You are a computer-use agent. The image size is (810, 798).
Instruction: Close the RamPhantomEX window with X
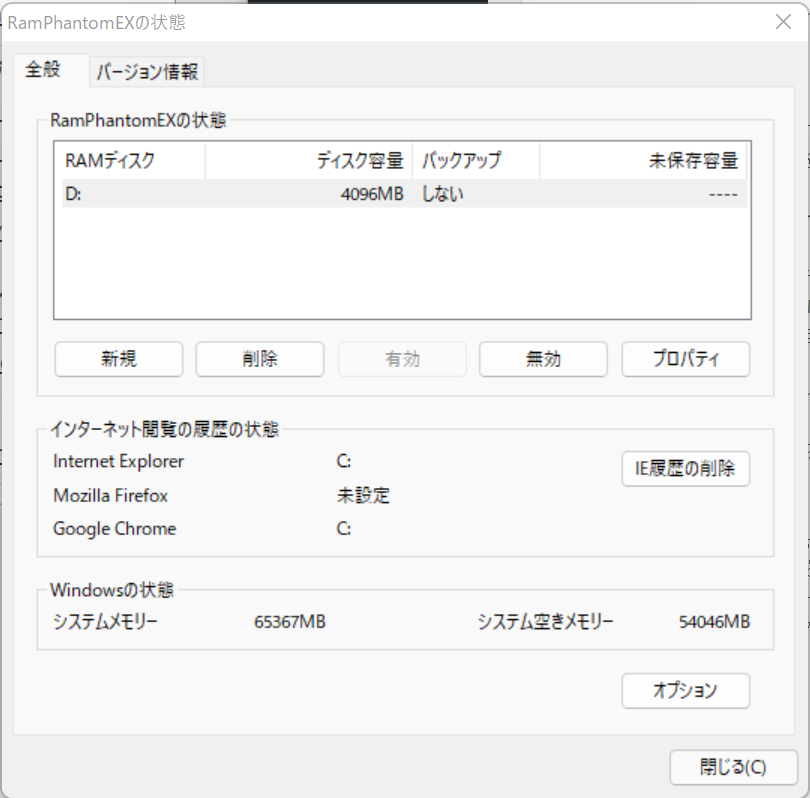click(x=783, y=22)
